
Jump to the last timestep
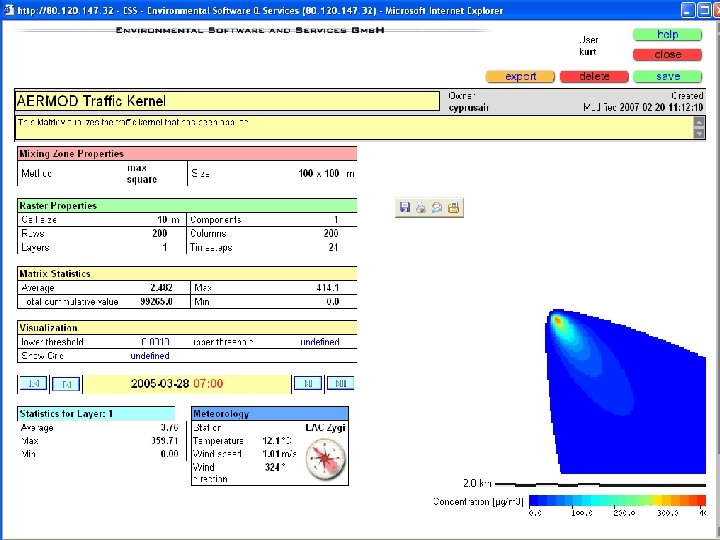(x=340, y=383)
